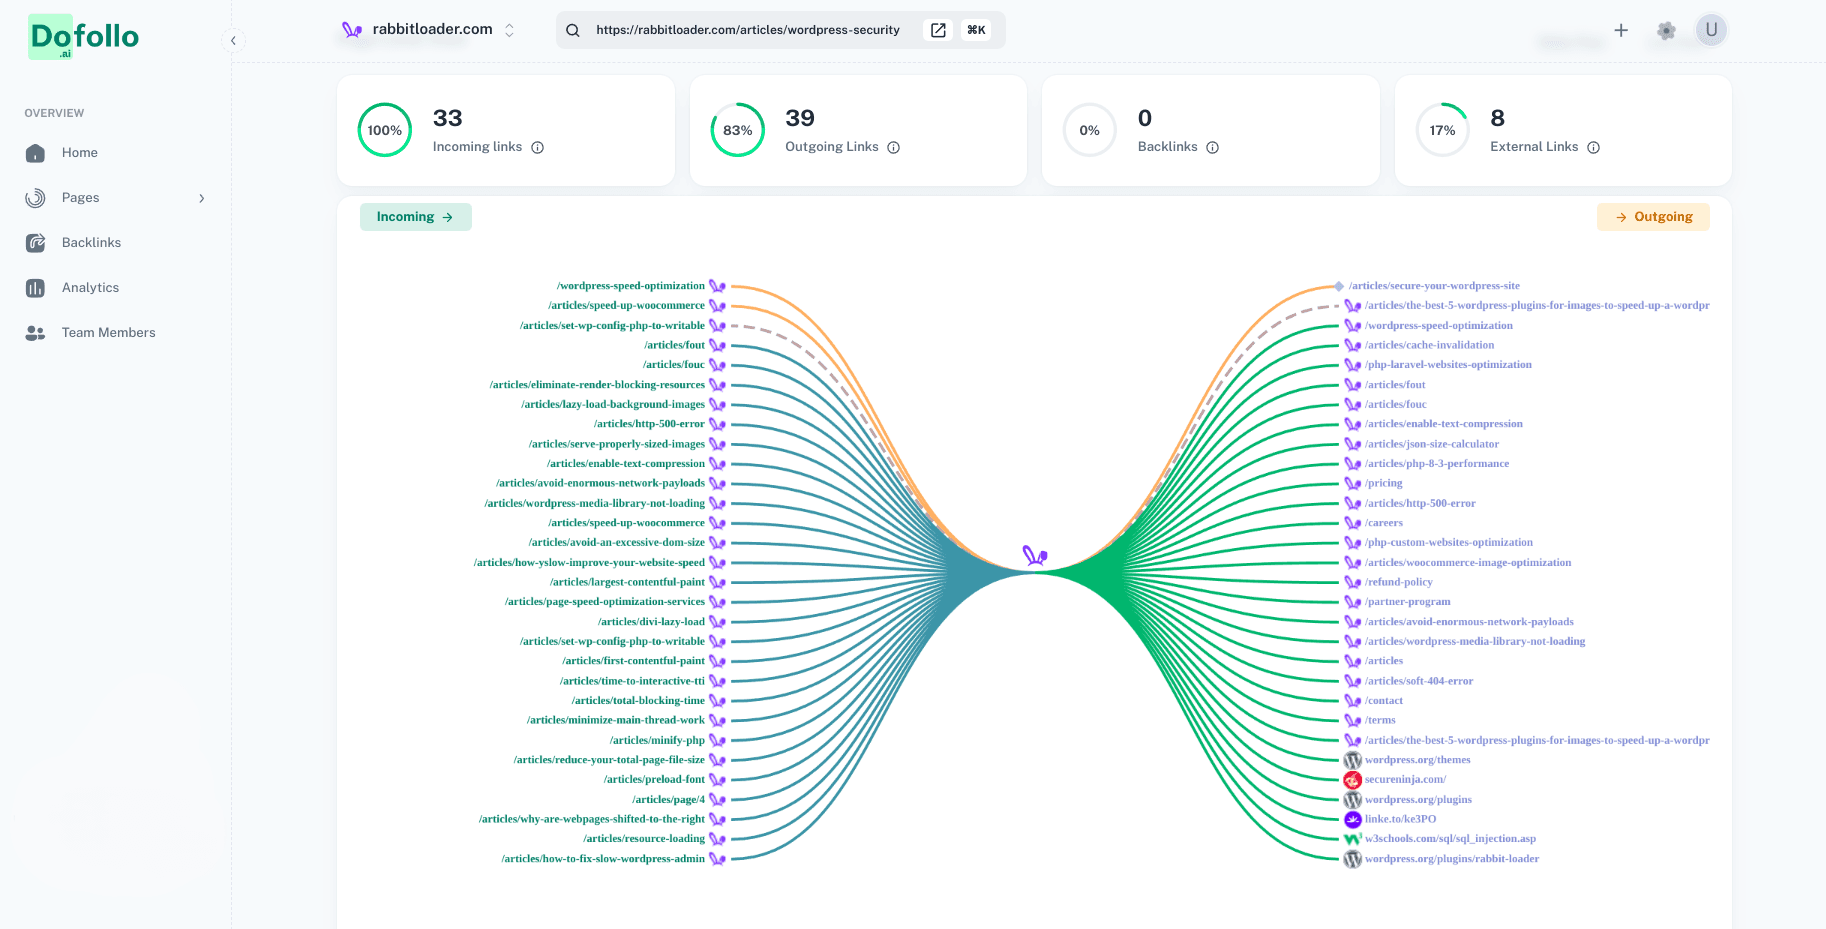Viewport: 1826px width, 929px height.
Task: Click the central rabbit node icon
Action: pos(1035,555)
